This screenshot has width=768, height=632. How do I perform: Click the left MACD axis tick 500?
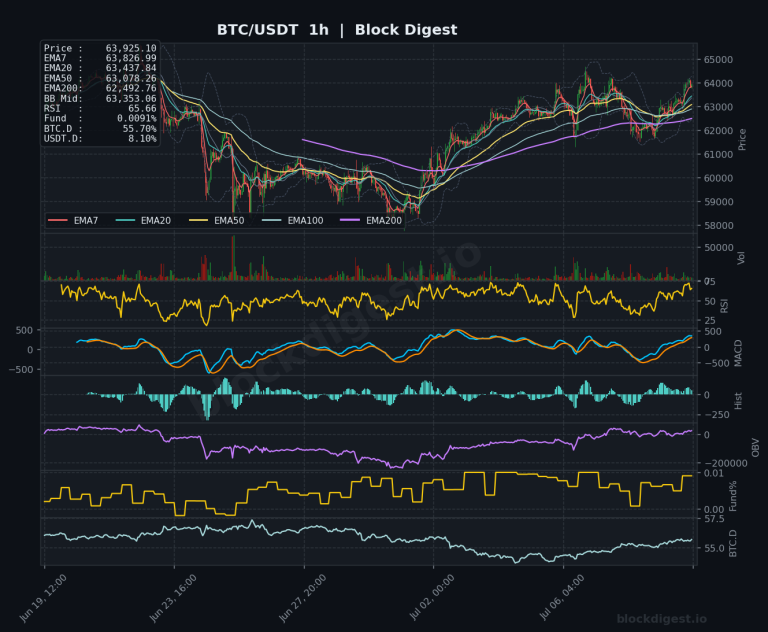click(x=24, y=330)
